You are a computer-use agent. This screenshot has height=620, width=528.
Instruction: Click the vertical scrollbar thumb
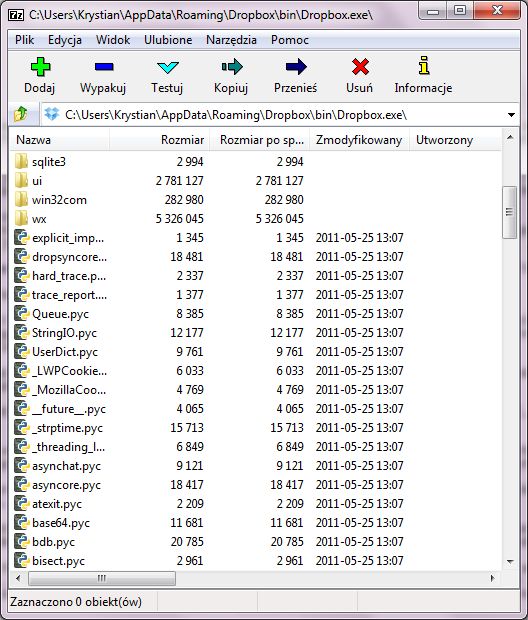[x=509, y=212]
